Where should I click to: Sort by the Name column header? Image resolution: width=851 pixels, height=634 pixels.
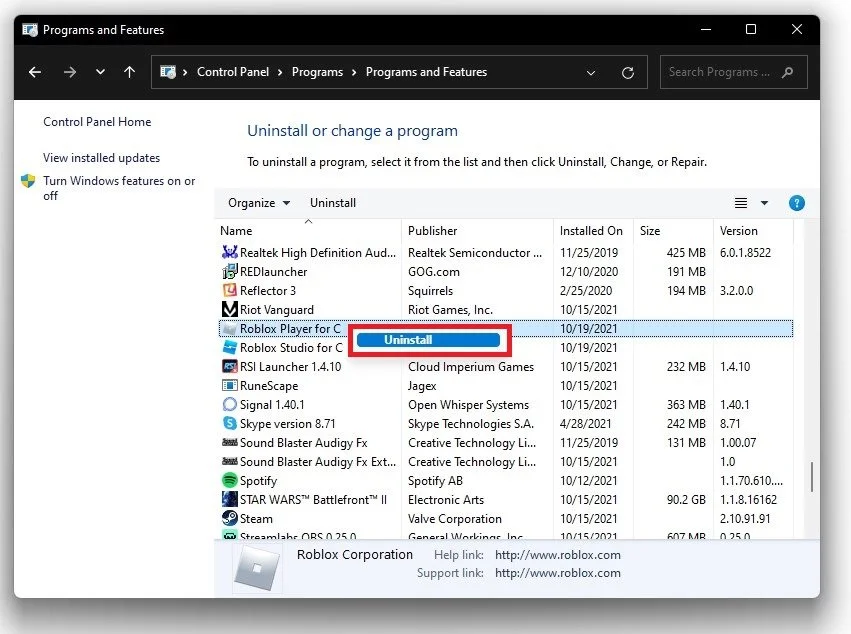point(309,231)
